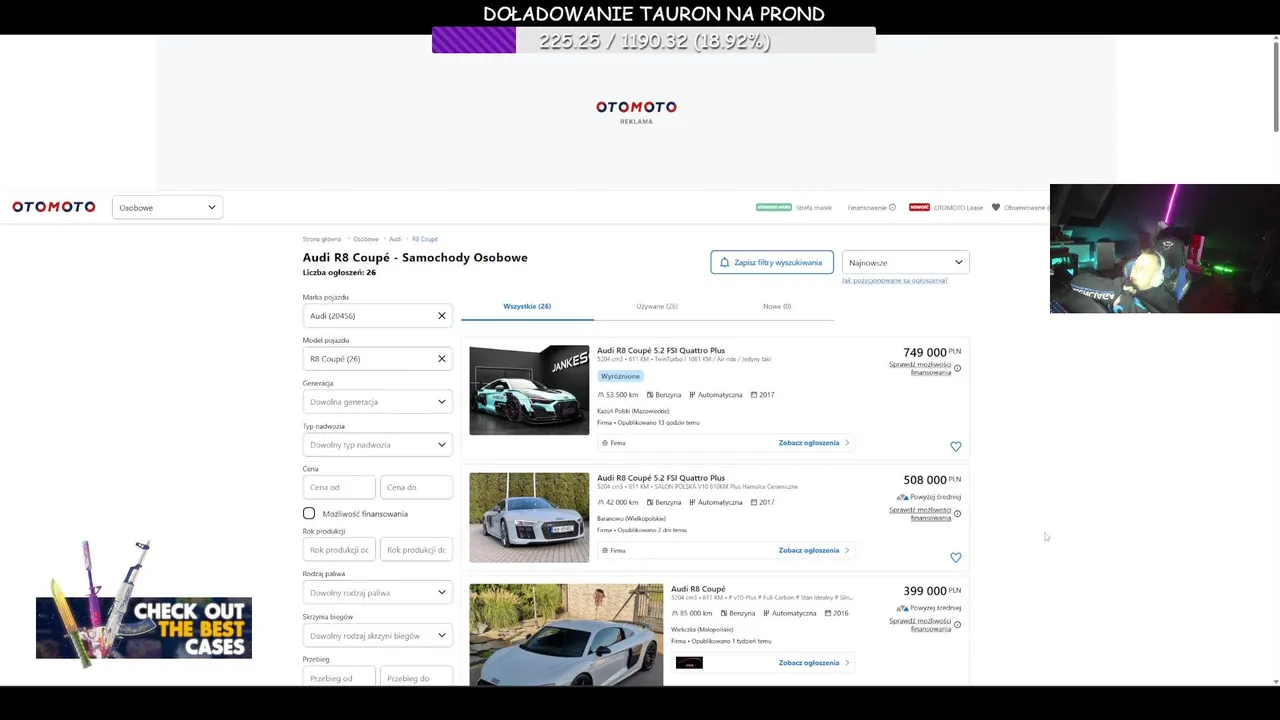Click financing info icon for 508 000 listing
Viewport: 1280px width, 720px height.
point(957,514)
